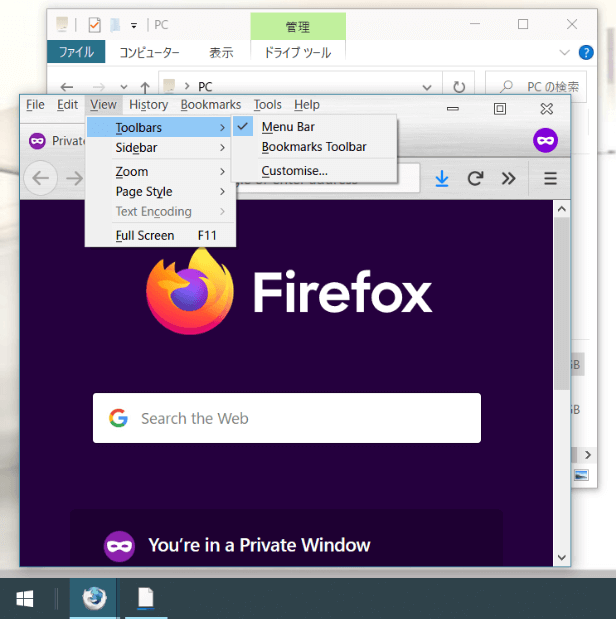Expand Explorer ribbon with the chevron

565,53
